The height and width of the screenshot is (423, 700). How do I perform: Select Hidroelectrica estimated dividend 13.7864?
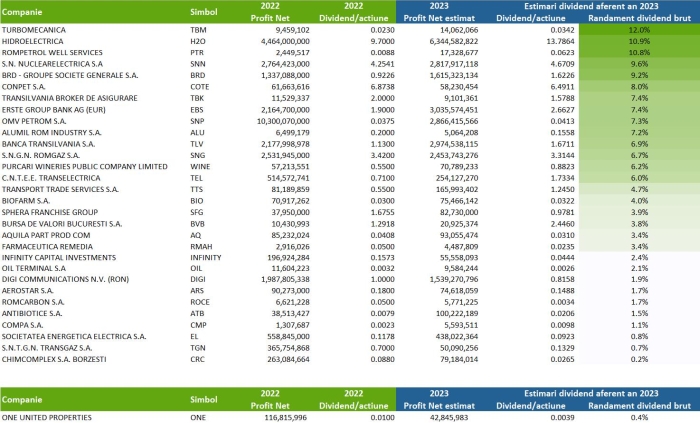(560, 41)
